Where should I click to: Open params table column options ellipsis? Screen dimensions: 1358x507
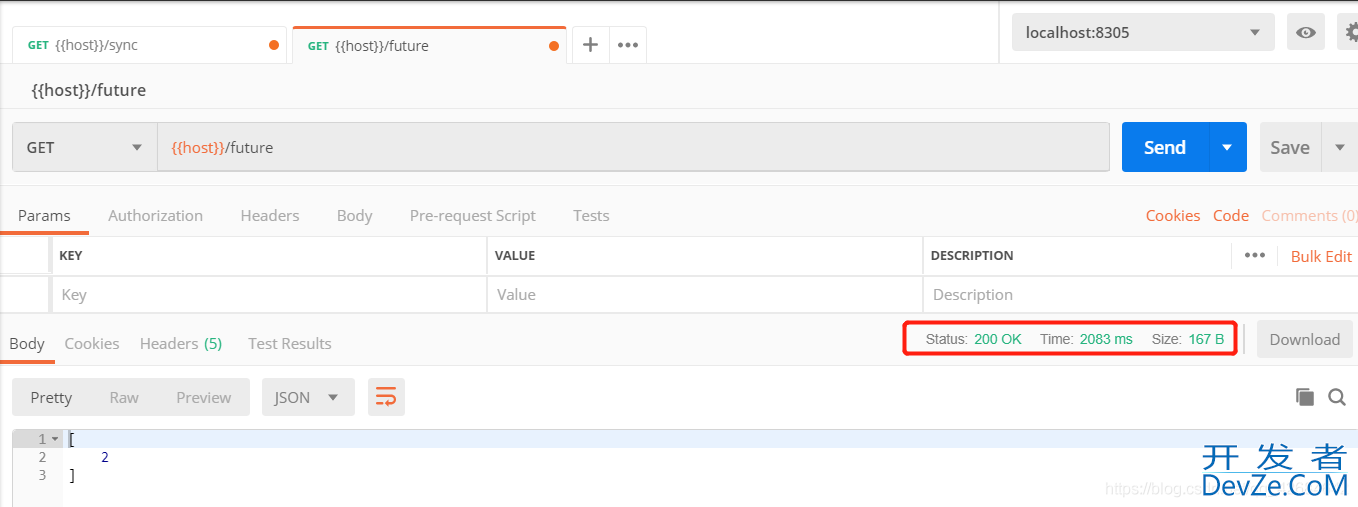[1254, 255]
